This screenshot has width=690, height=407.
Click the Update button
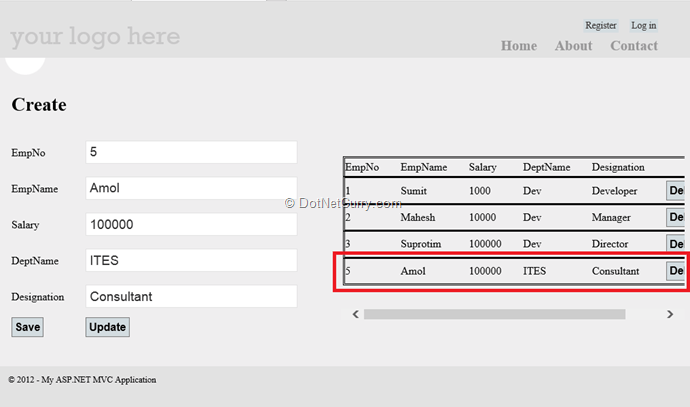(x=107, y=327)
